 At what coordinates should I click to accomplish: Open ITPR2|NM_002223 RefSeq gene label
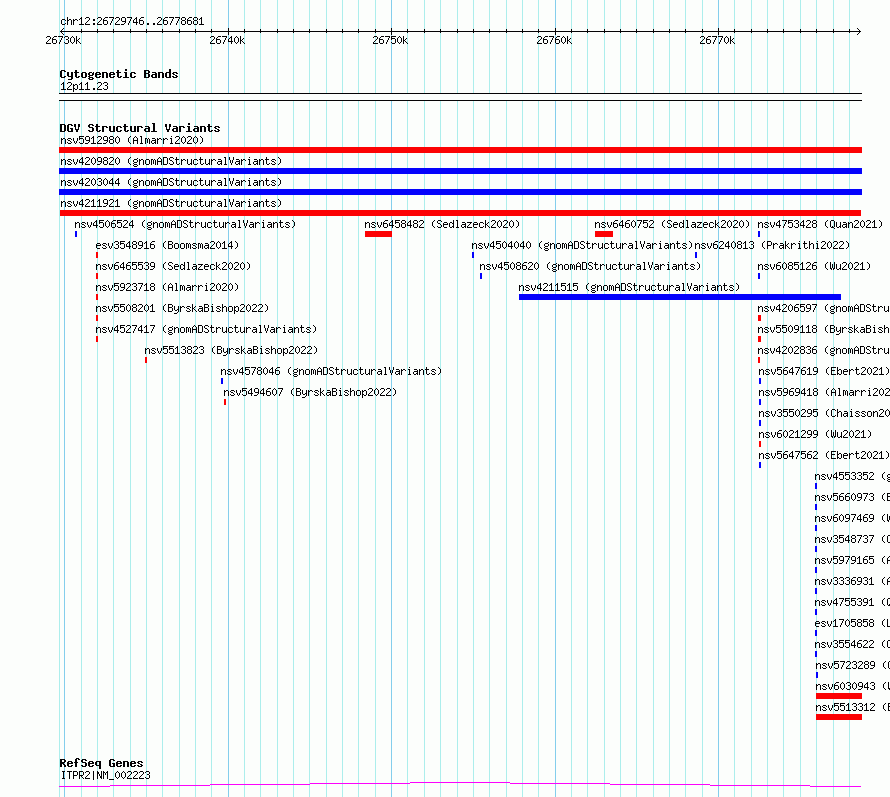tap(105, 775)
